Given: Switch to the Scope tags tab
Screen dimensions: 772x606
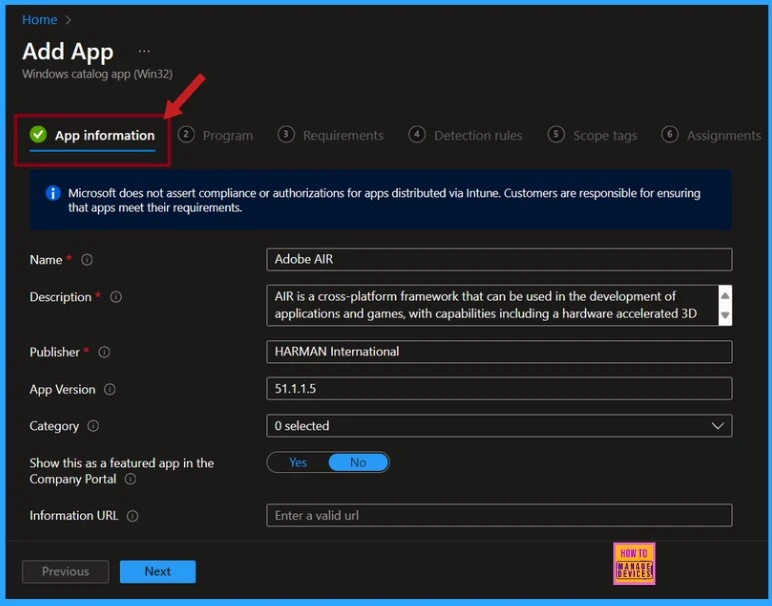Looking at the screenshot, I should pyautogui.click(x=592, y=135).
